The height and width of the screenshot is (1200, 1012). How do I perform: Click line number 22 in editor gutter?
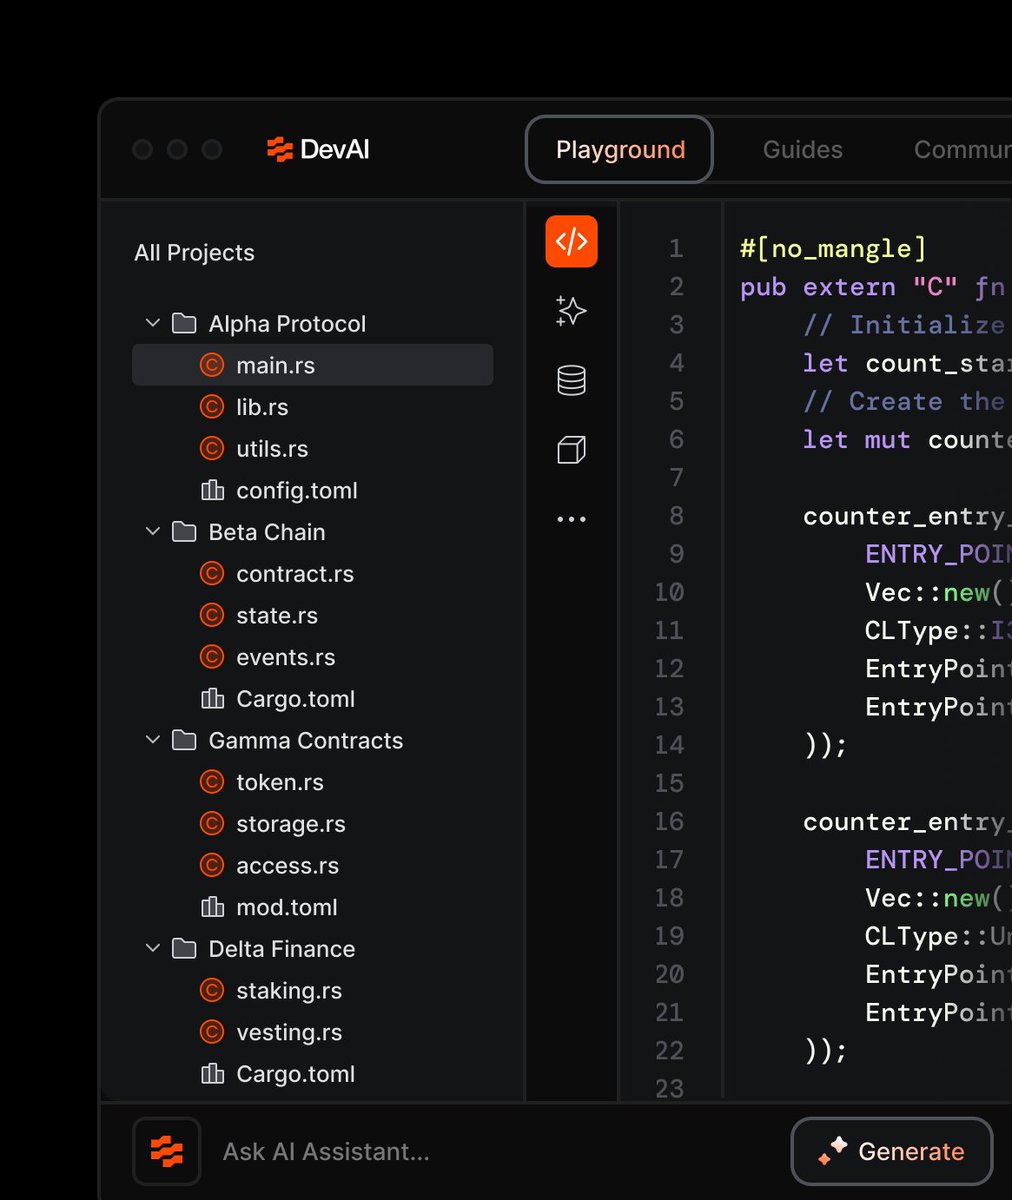669,1050
